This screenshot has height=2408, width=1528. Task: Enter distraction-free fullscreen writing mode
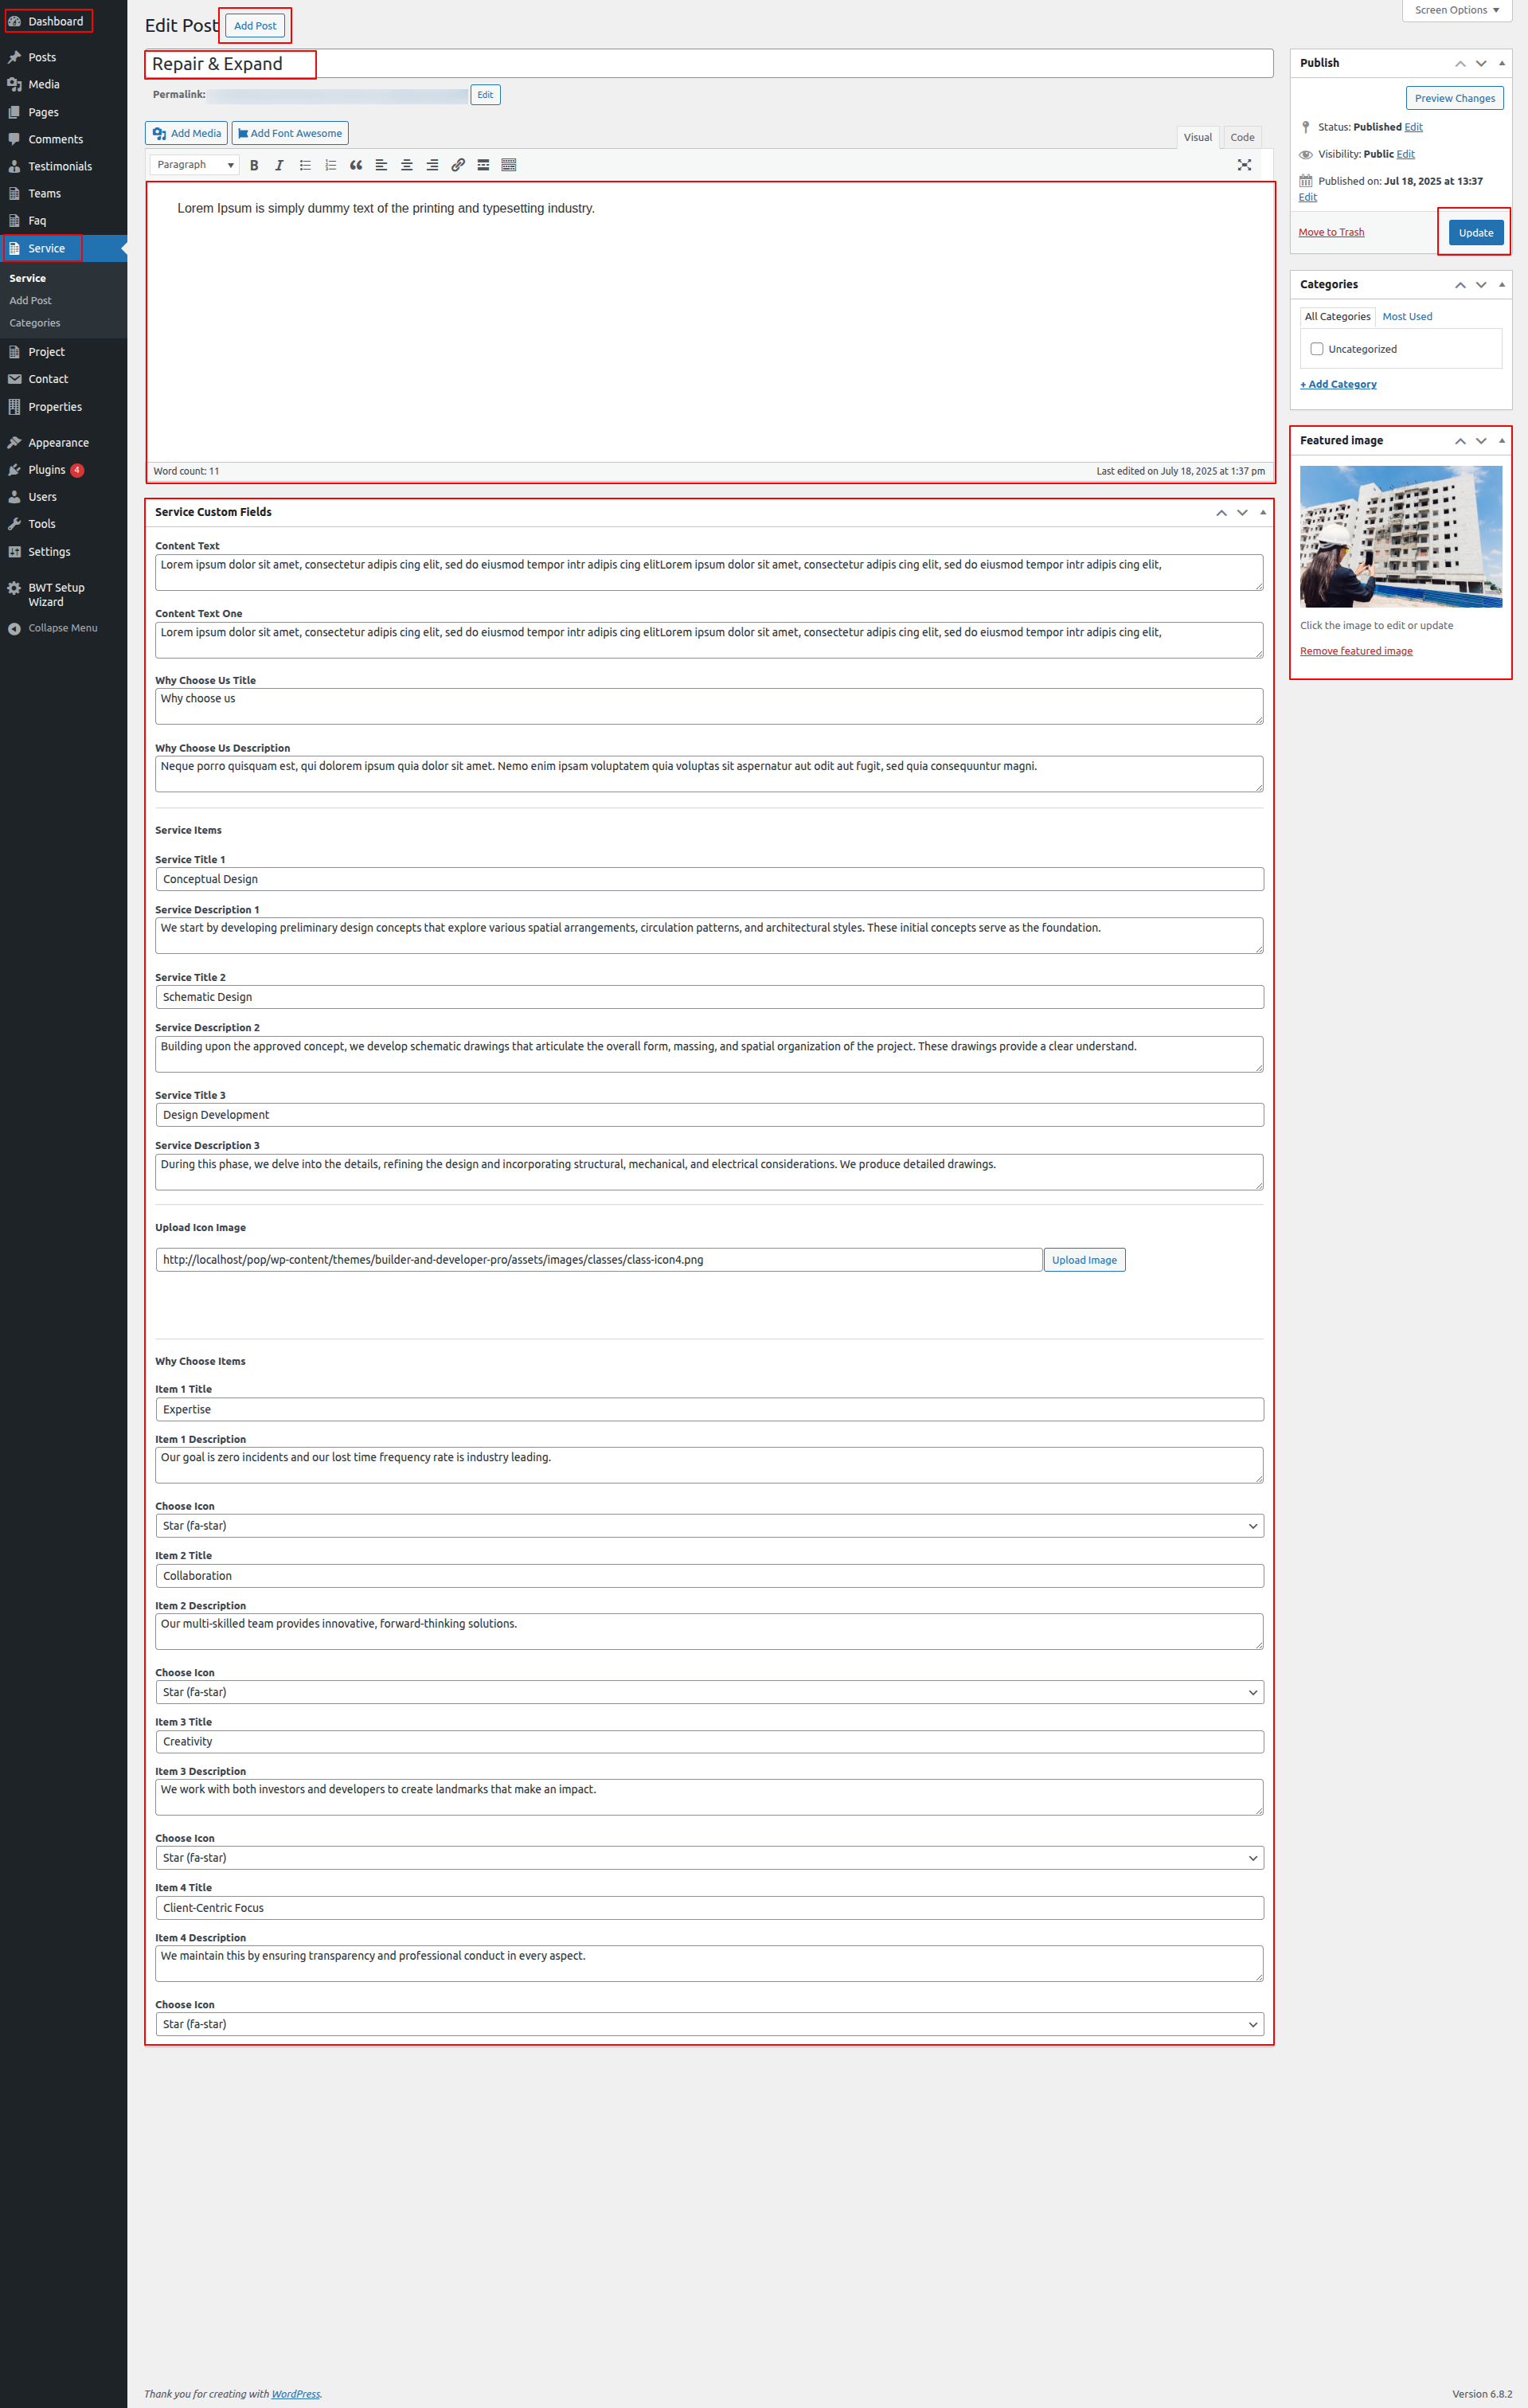click(1244, 165)
